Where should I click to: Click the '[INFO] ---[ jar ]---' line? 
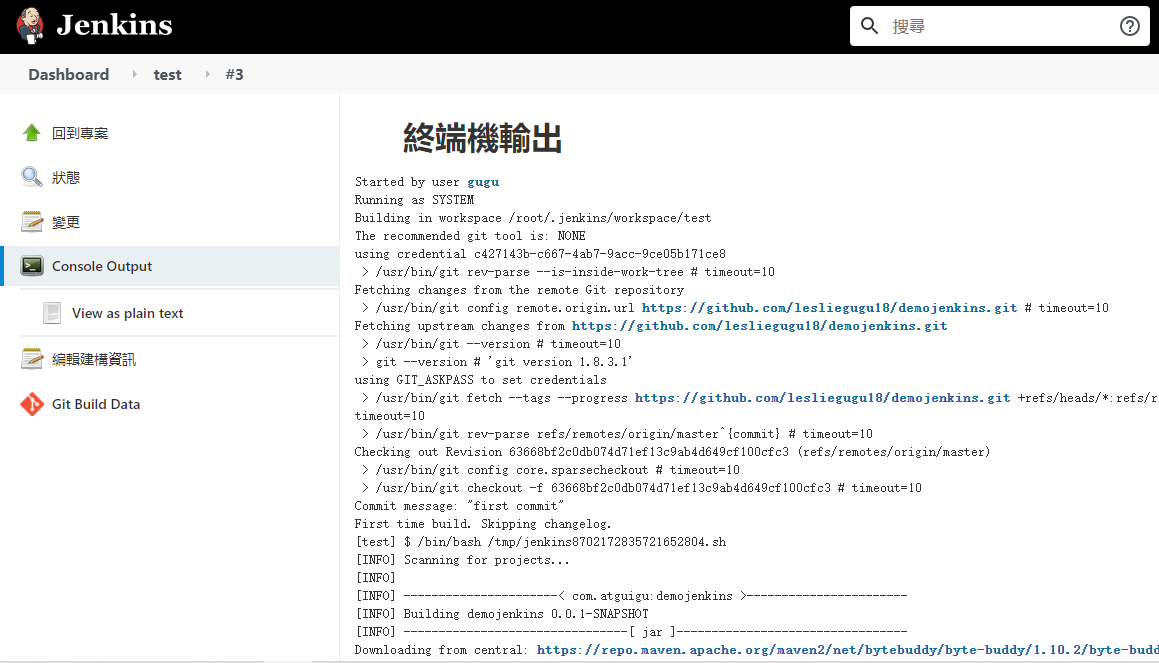631,632
